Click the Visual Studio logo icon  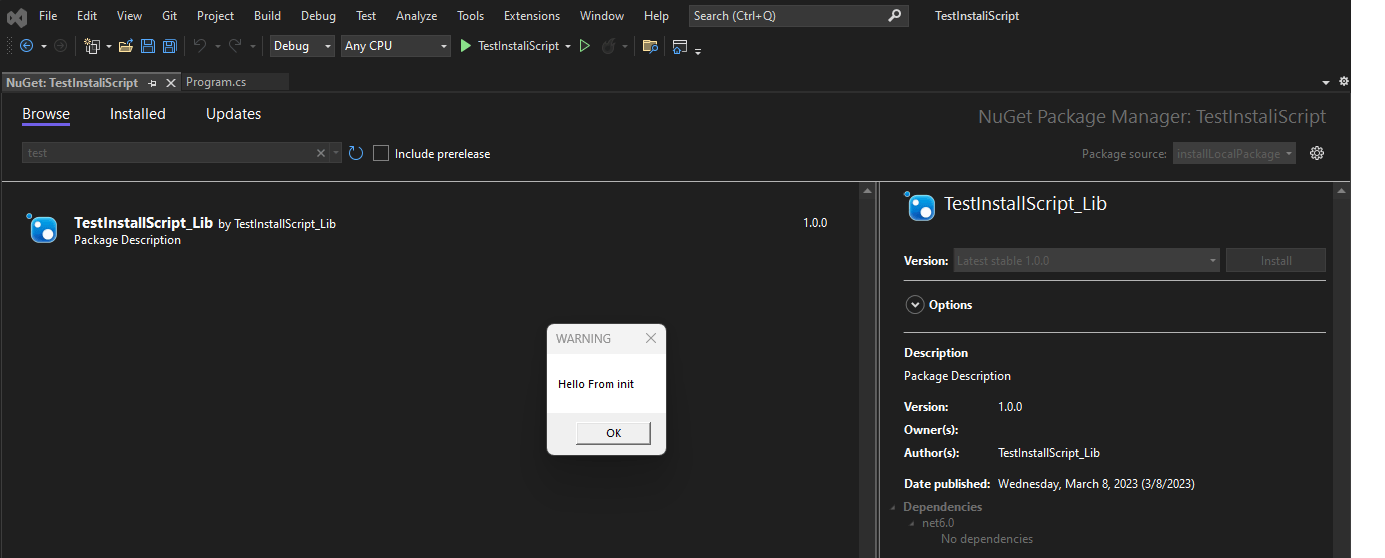pyautogui.click(x=17, y=16)
